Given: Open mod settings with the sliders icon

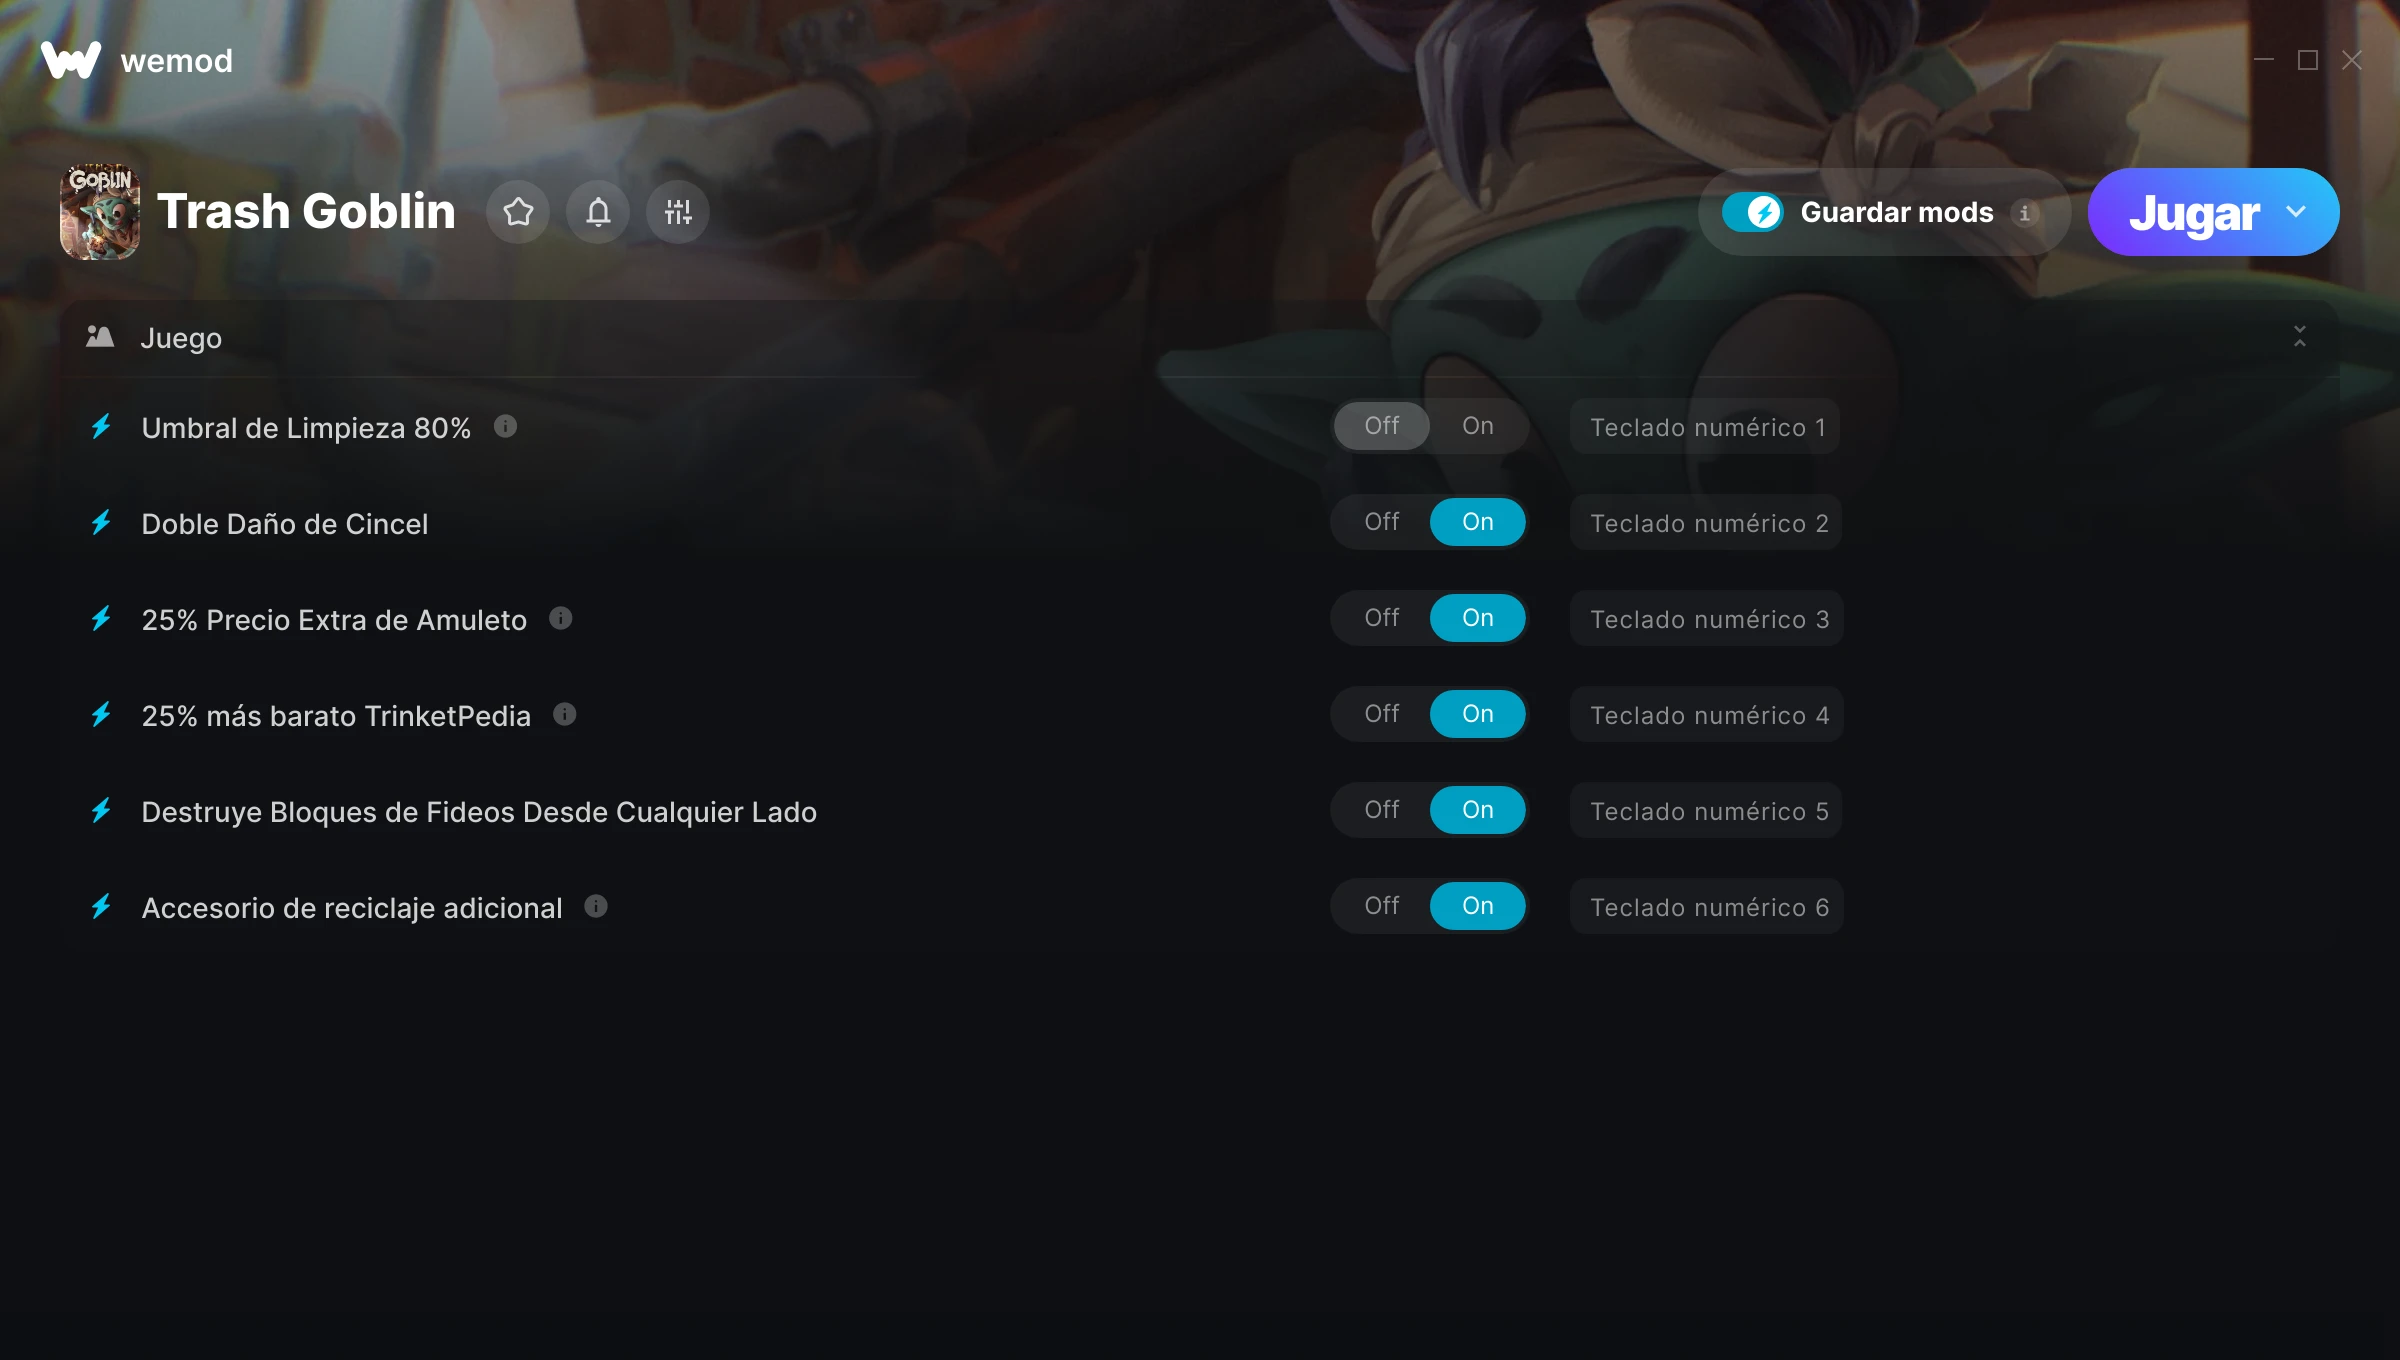Looking at the screenshot, I should coord(678,212).
